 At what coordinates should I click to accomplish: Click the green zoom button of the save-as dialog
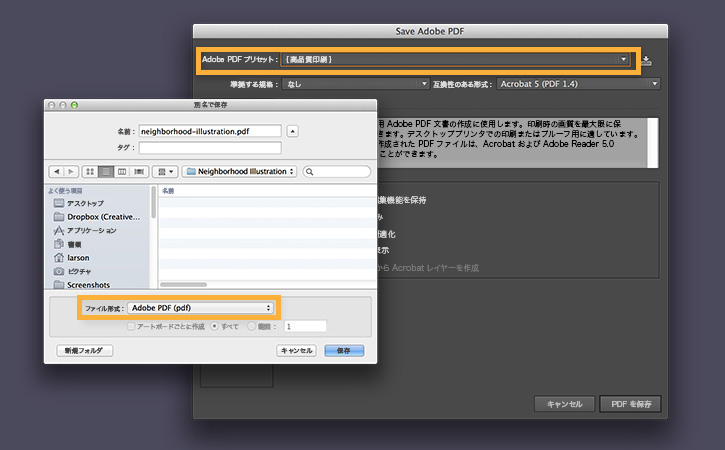(x=74, y=105)
